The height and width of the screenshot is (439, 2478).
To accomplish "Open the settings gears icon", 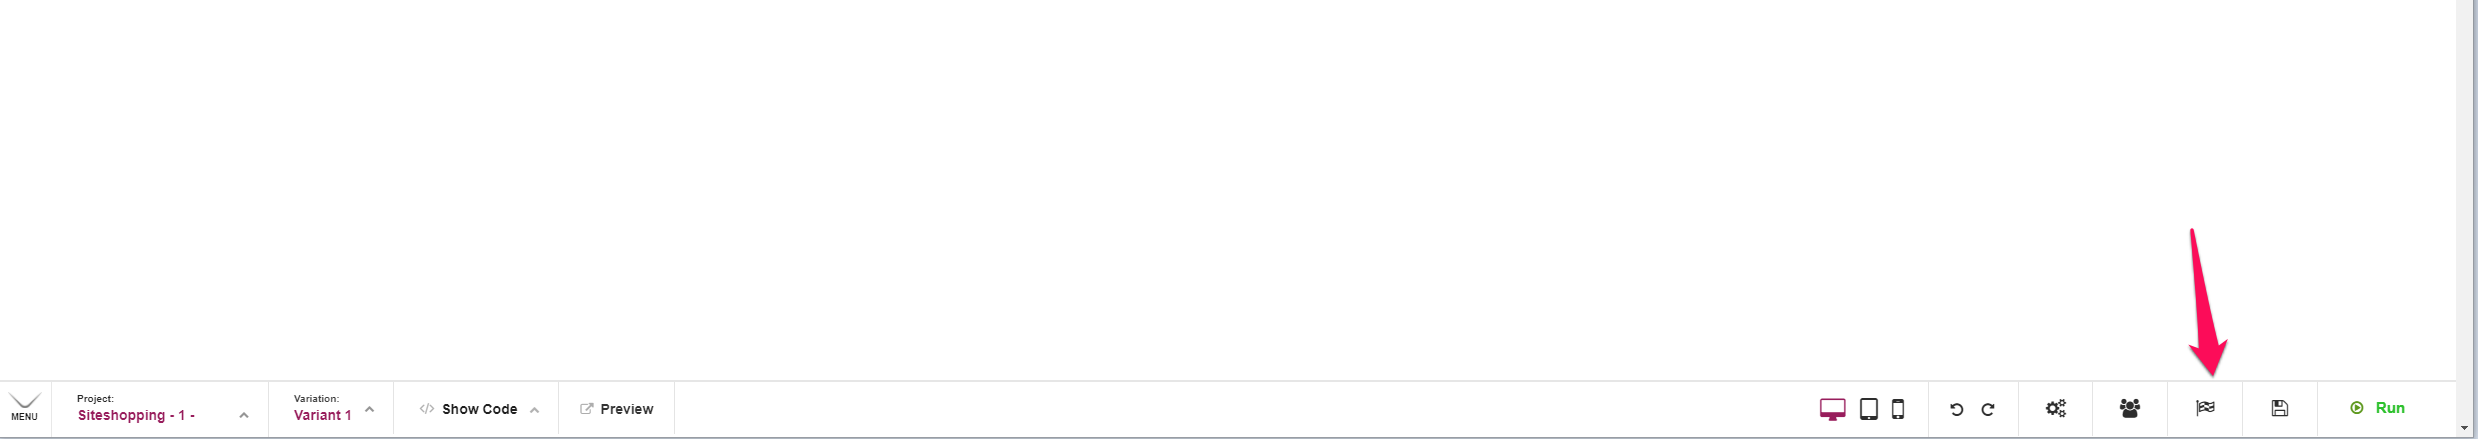I will (x=2055, y=408).
